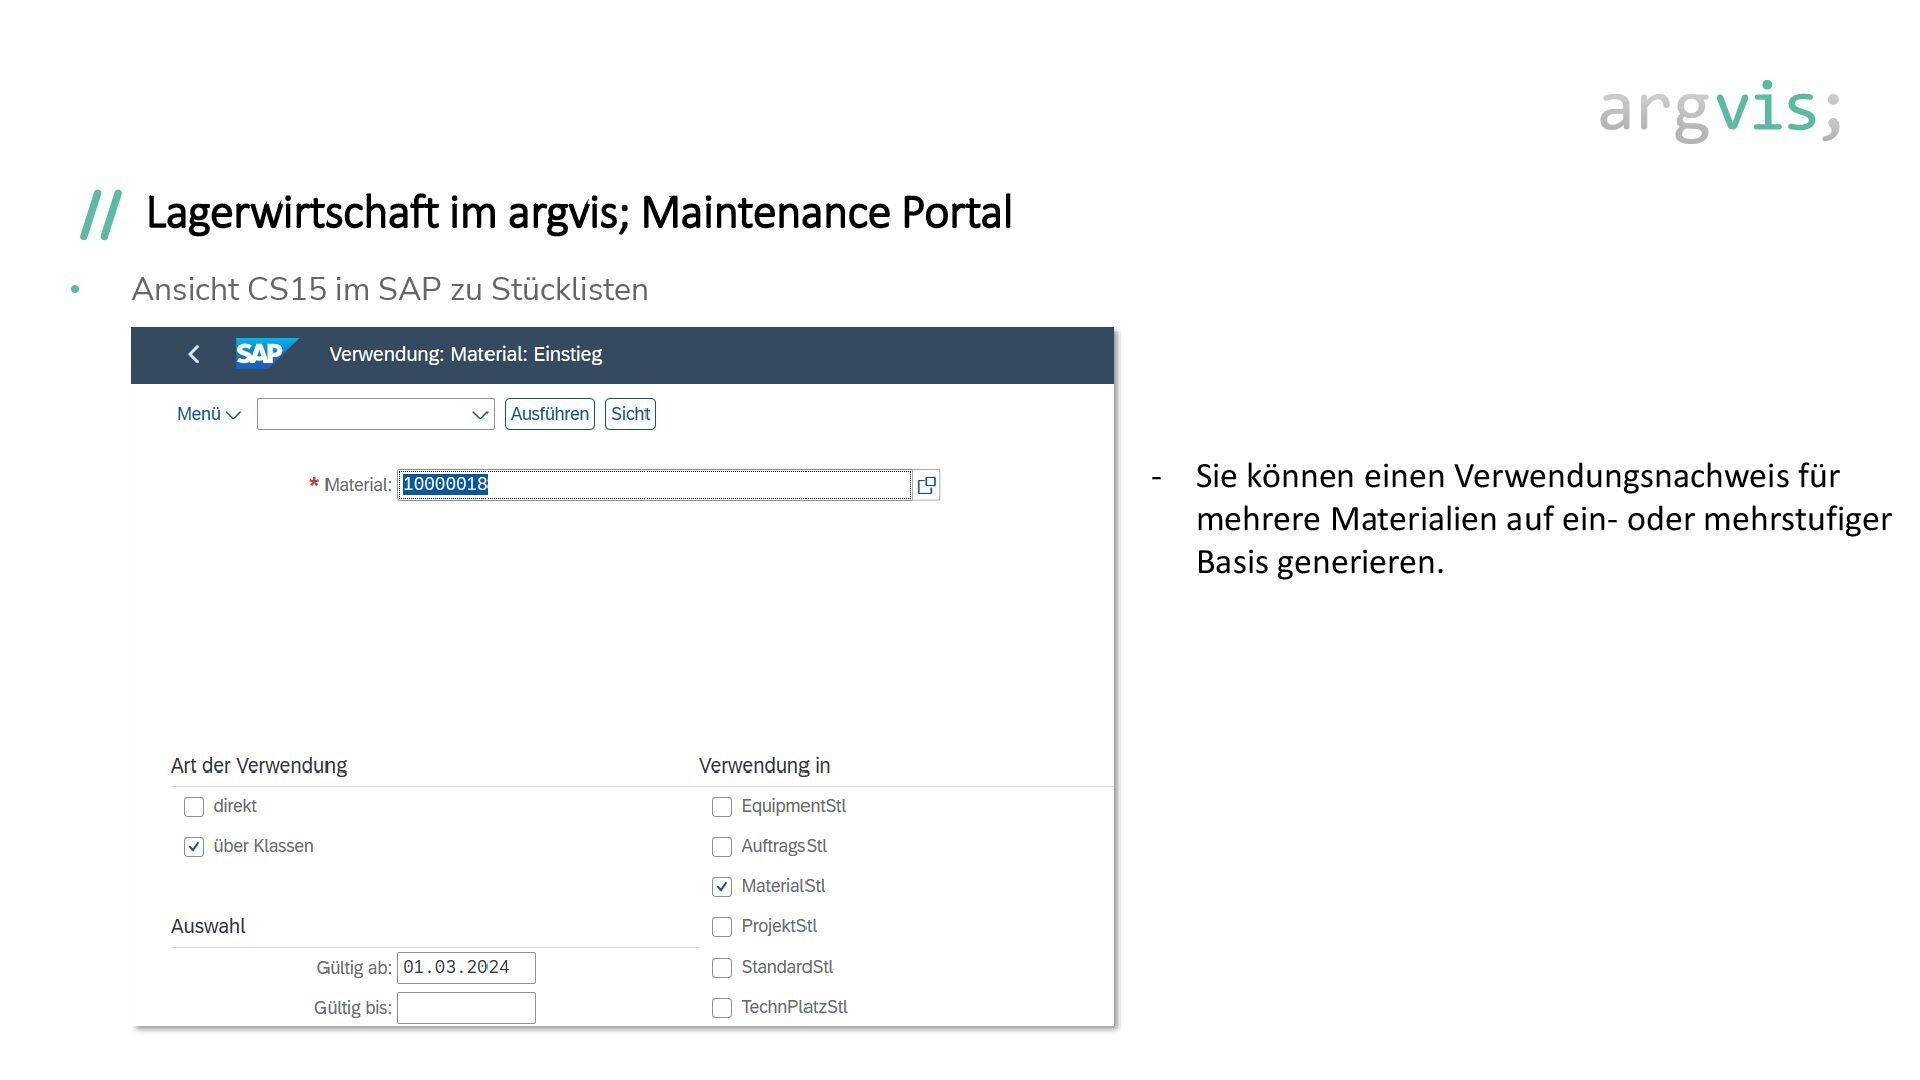Check the StandardStl checkbox
Viewport: 1920px width, 1080px height.
[x=722, y=968]
